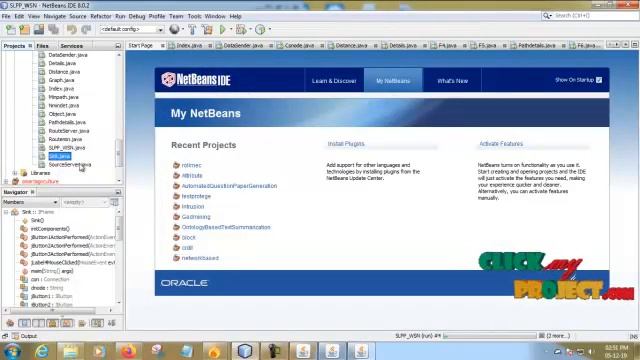Open the AutomatedQuestionPaperGeneration recent project

point(229,186)
